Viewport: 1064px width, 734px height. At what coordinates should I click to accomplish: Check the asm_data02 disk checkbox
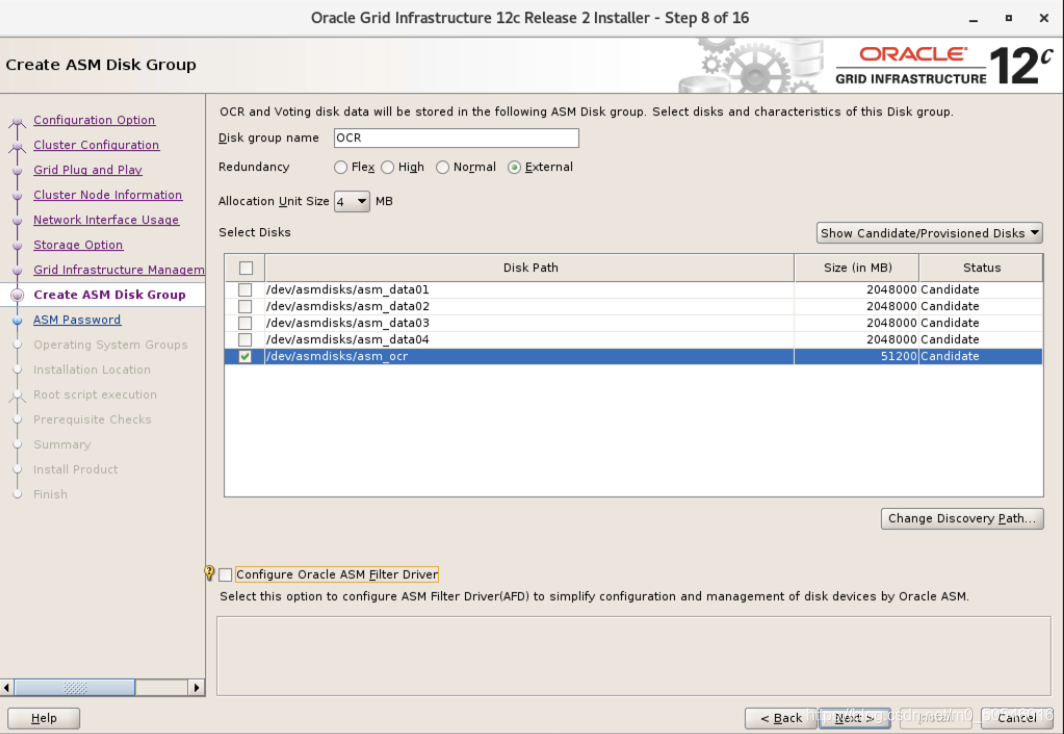(x=245, y=307)
